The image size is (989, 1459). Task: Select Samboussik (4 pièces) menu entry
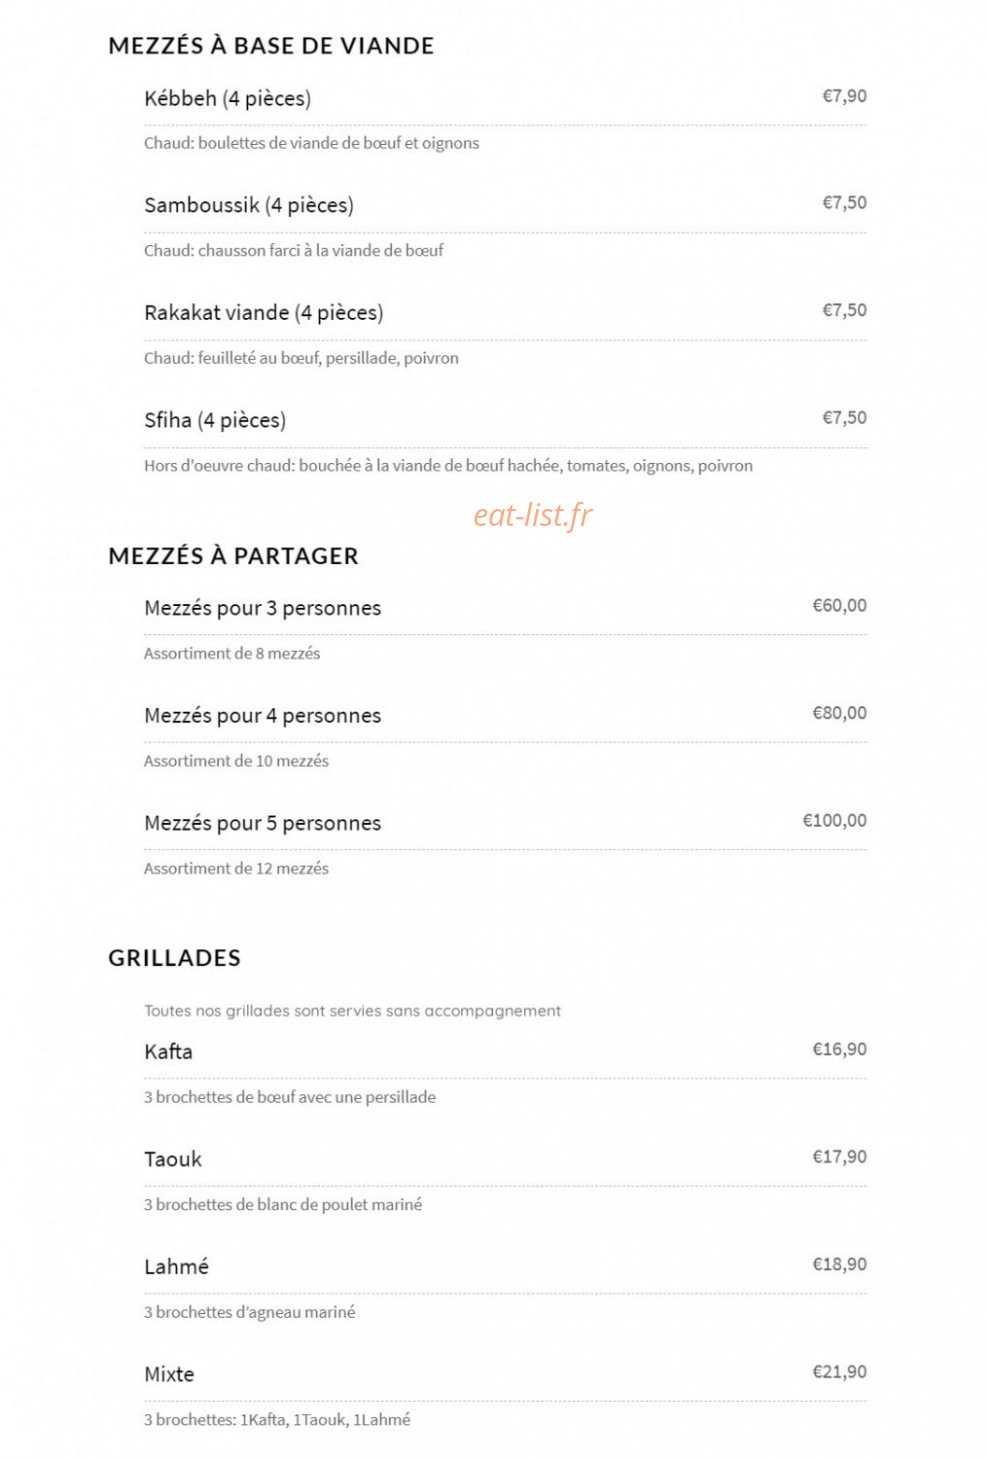249,205
